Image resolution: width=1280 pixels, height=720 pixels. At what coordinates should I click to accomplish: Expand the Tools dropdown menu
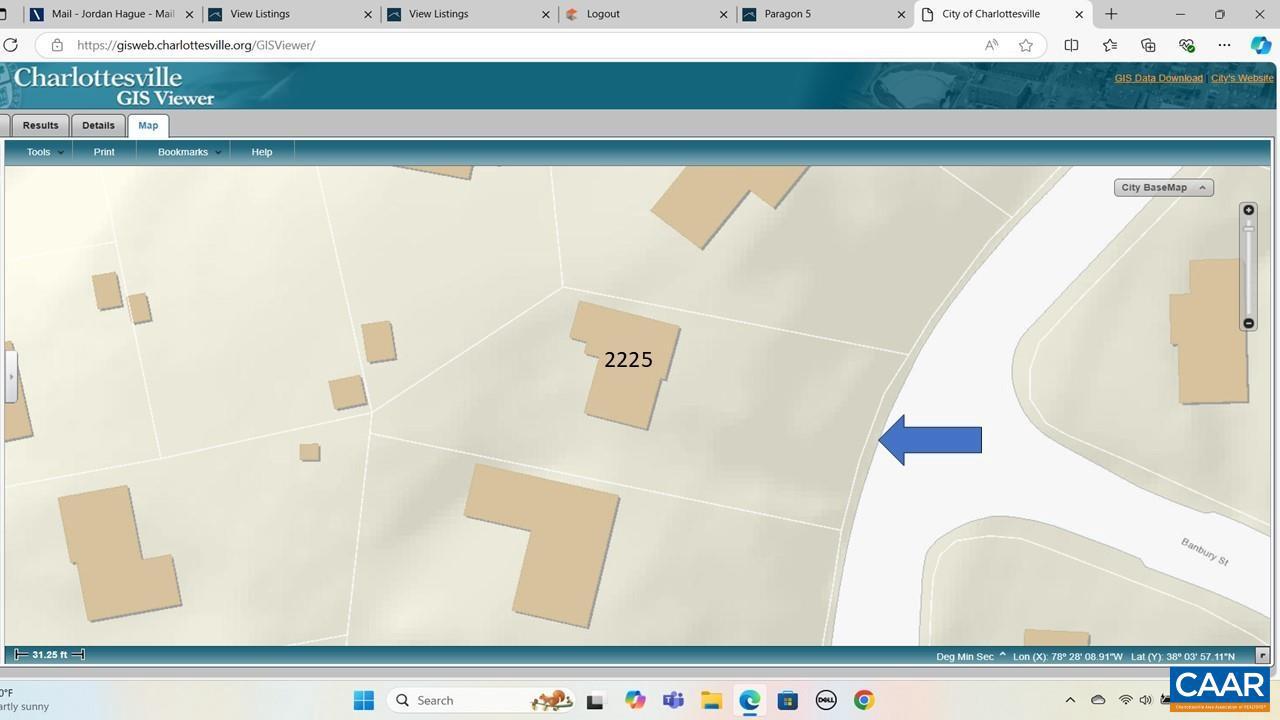click(45, 152)
